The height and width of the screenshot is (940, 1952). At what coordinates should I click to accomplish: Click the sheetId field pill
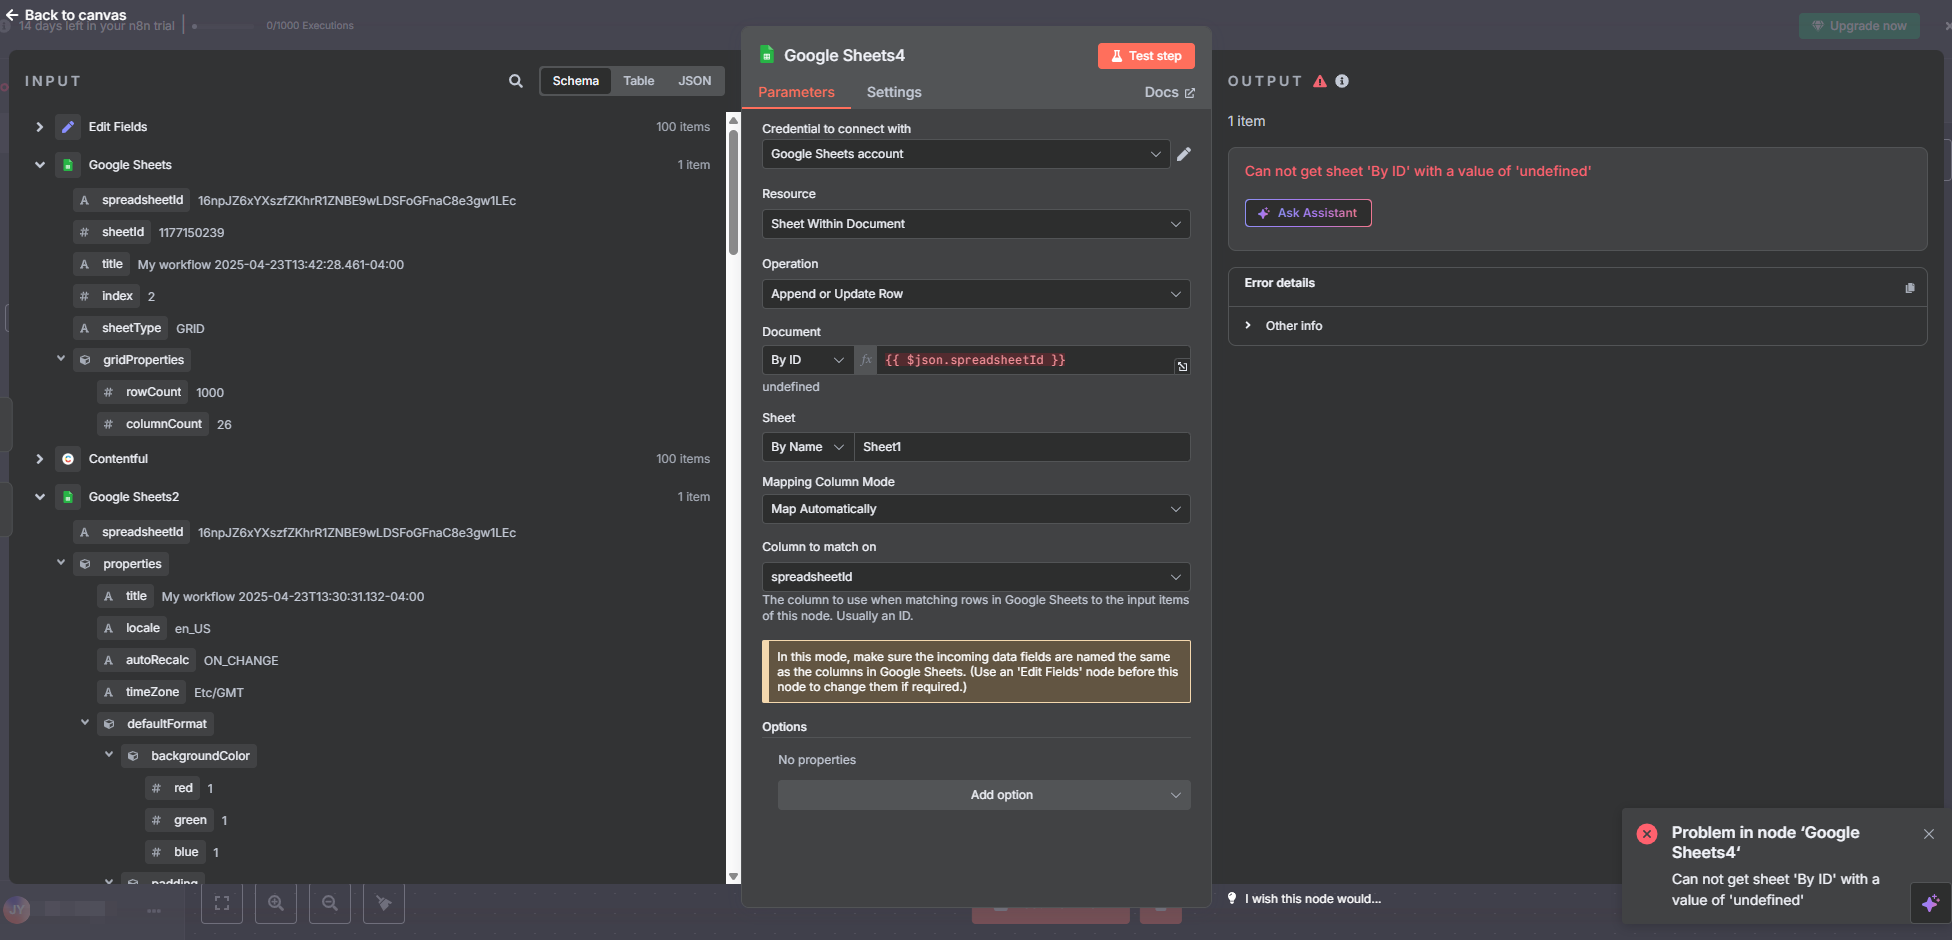coord(113,232)
